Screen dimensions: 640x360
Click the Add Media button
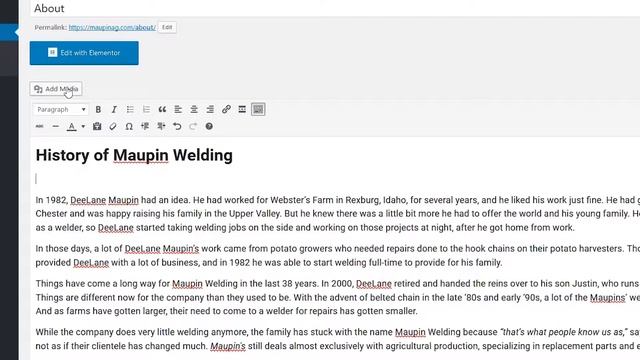[56, 89]
